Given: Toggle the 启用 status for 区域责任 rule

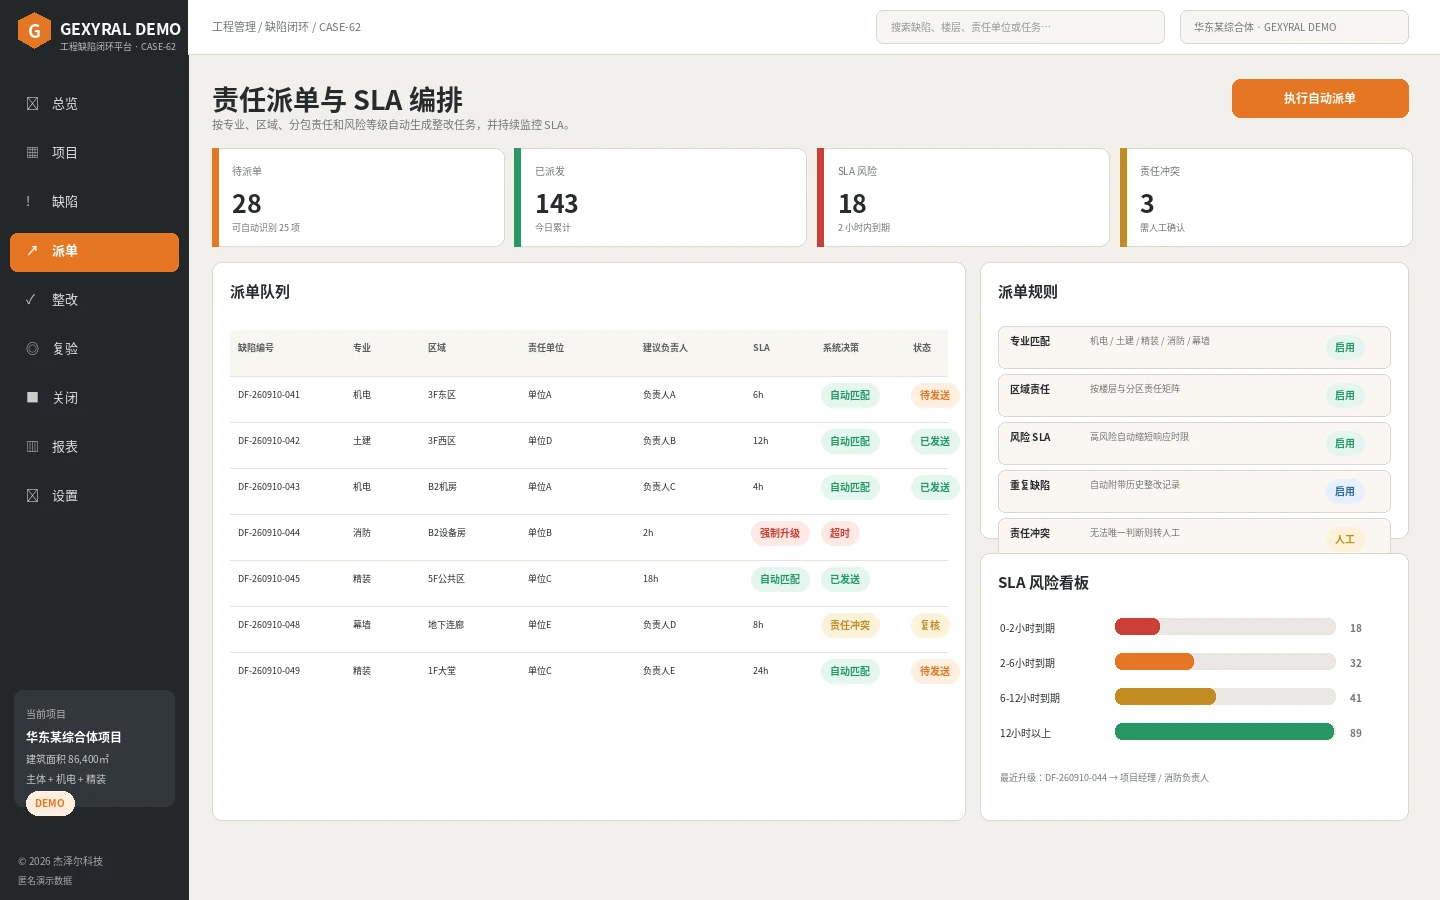Looking at the screenshot, I should 1345,396.
